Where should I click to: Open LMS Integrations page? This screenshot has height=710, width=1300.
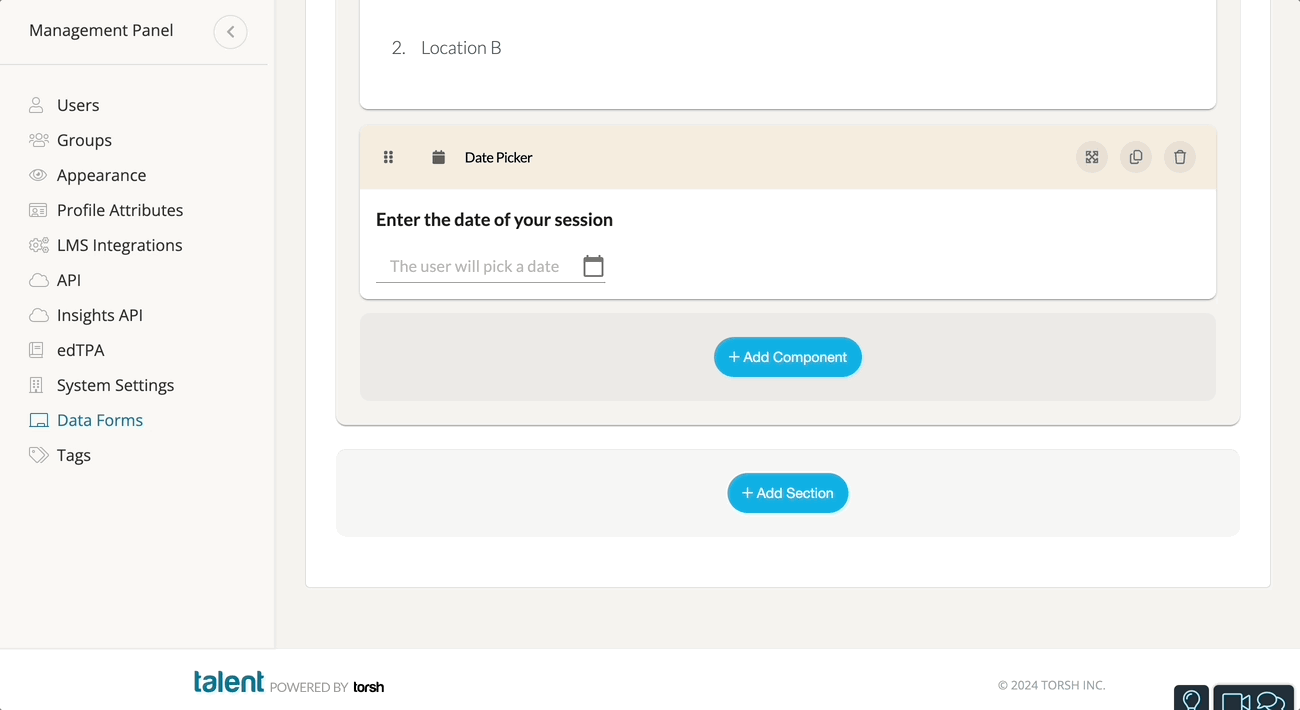coord(119,245)
